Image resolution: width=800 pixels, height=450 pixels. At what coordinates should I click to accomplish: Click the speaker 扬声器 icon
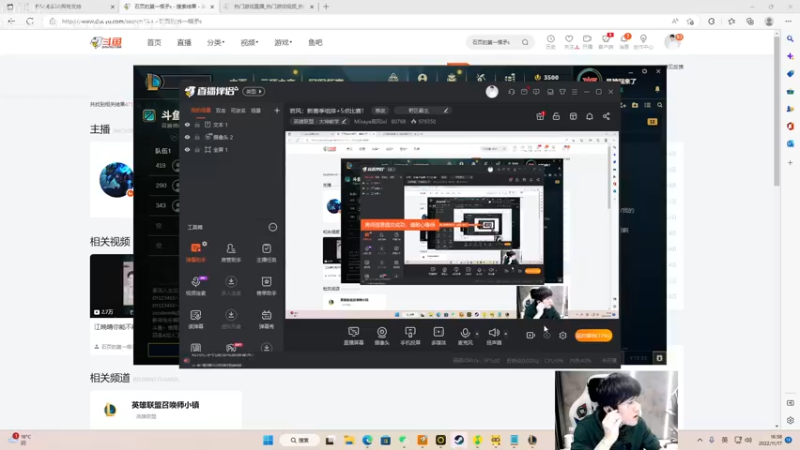tap(493, 333)
